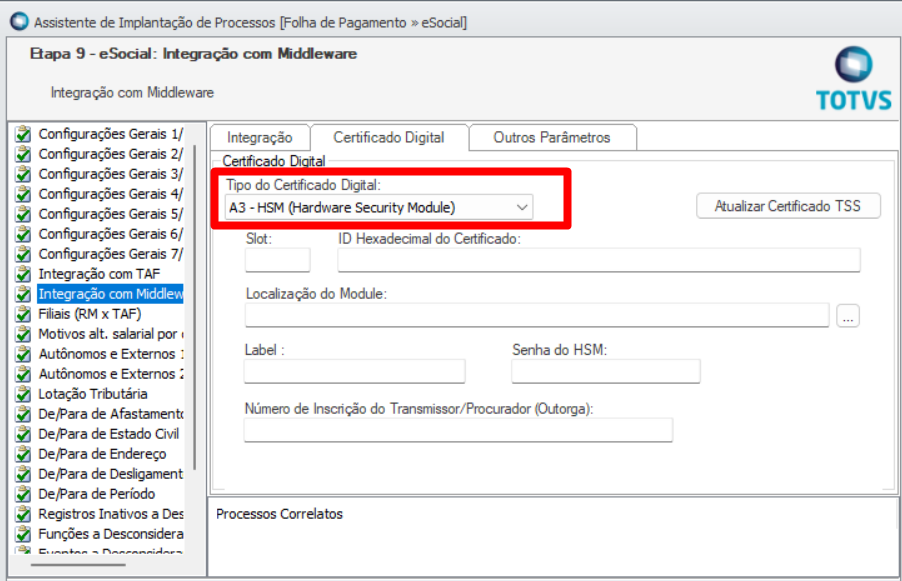The width and height of the screenshot is (902, 581).
Task: Select De/Para de Período step
Action: pyautogui.click(x=97, y=494)
